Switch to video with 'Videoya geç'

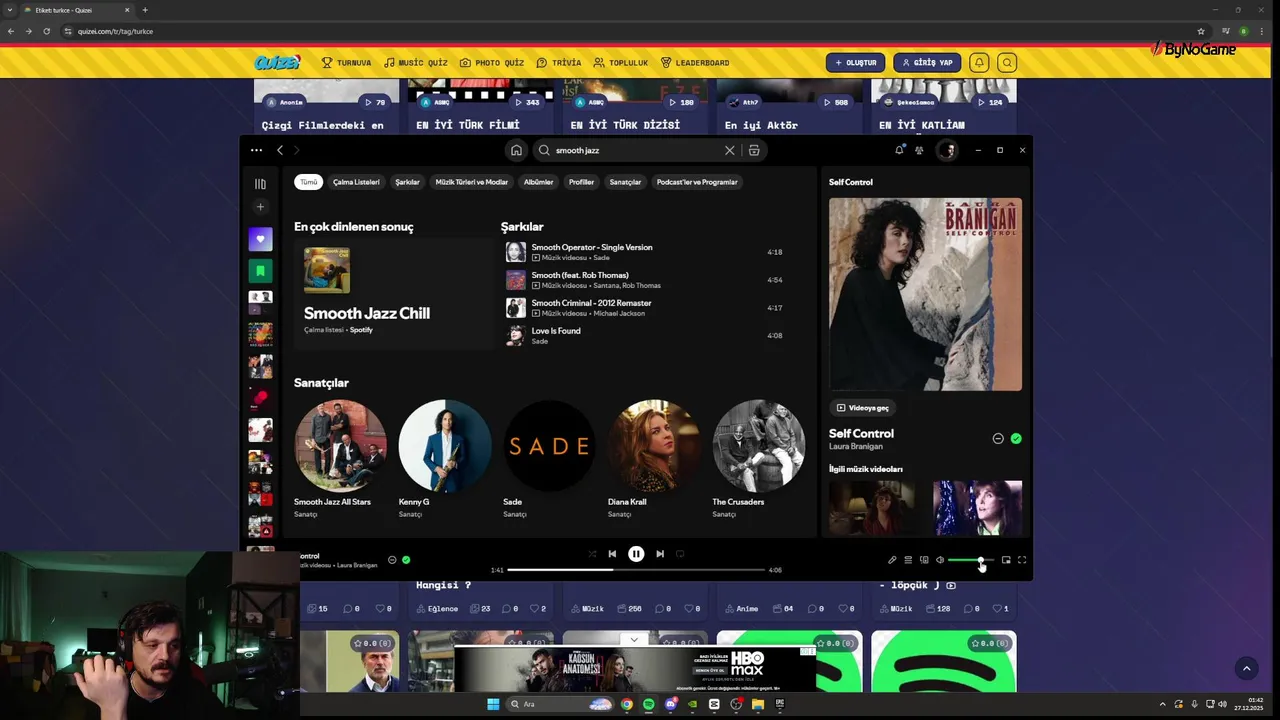pyautogui.click(x=862, y=408)
